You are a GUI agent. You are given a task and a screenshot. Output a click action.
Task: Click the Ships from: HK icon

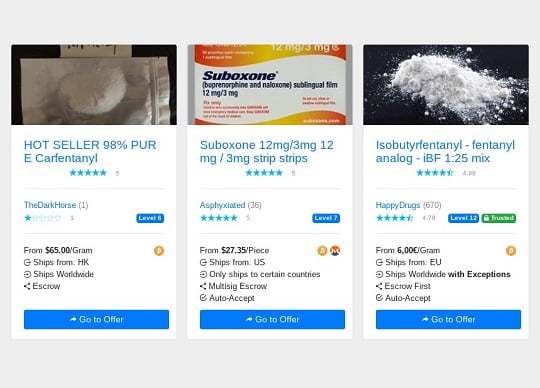tap(27, 262)
